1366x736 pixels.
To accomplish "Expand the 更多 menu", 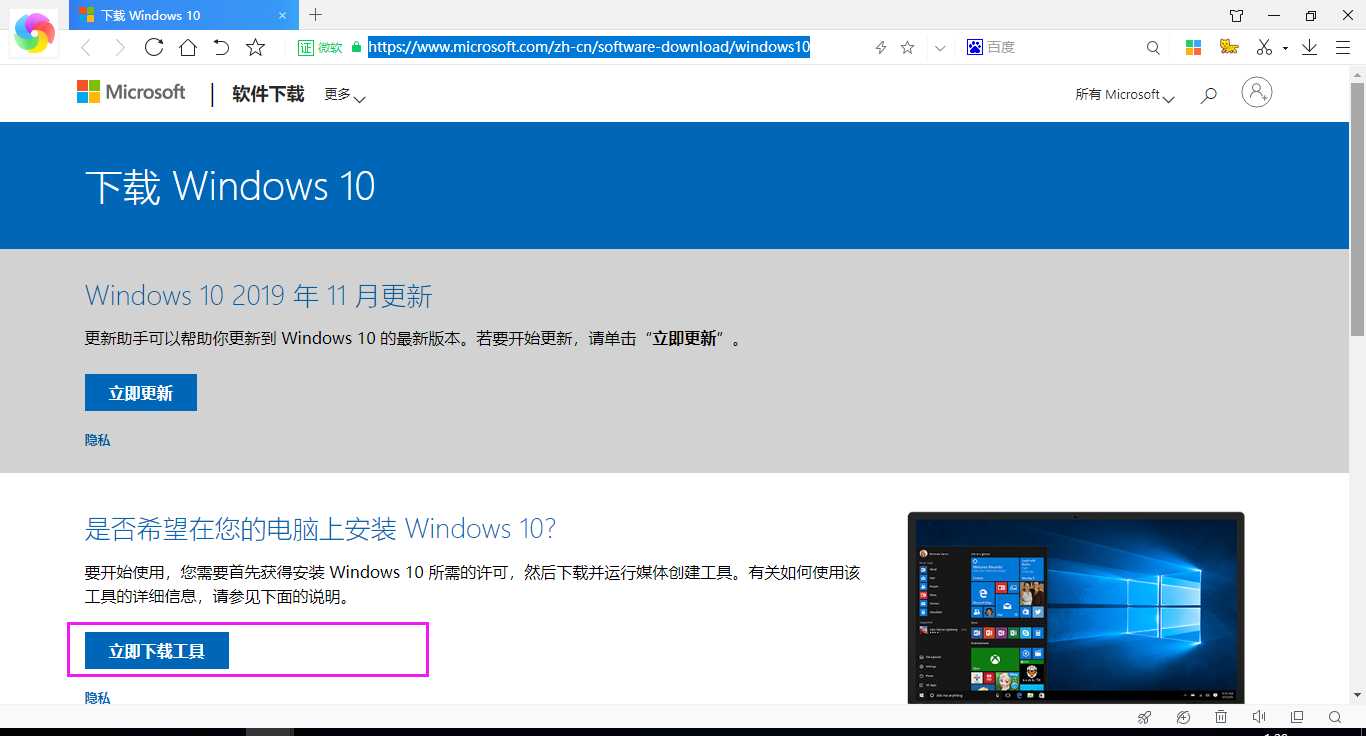I will click(x=345, y=95).
